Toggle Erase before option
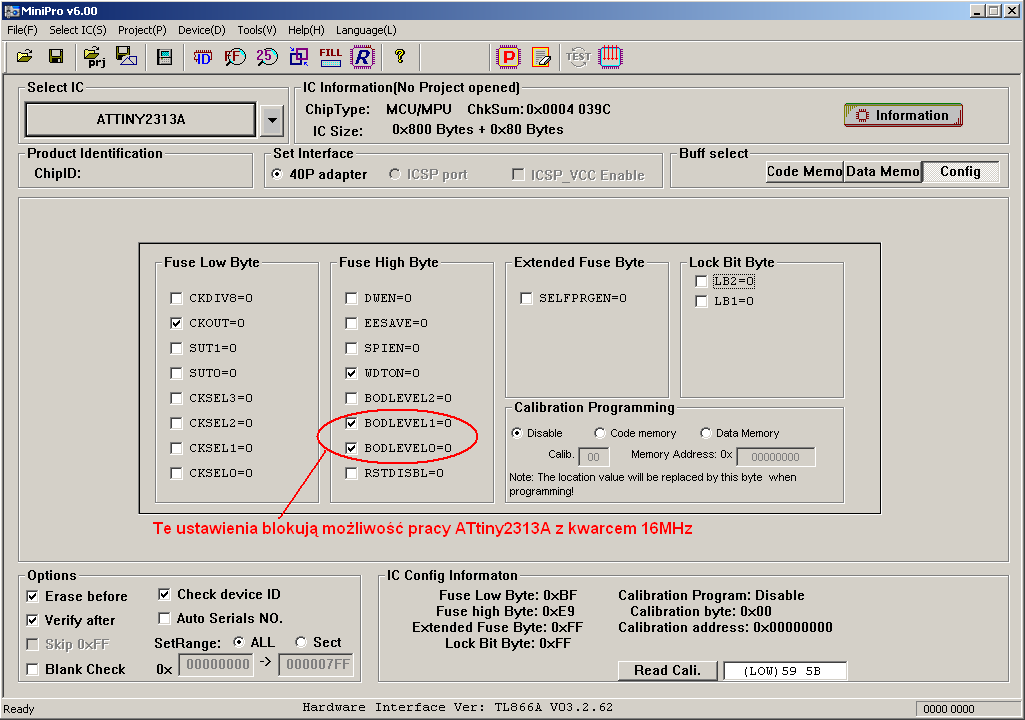The height and width of the screenshot is (720, 1025). pyautogui.click(x=32, y=596)
